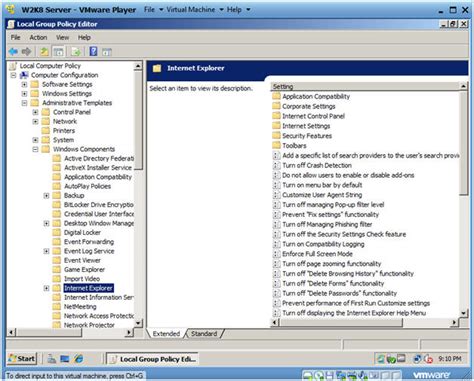Click the Back arrow toolbar icon
The width and height of the screenshot is (474, 381).
[13, 52]
